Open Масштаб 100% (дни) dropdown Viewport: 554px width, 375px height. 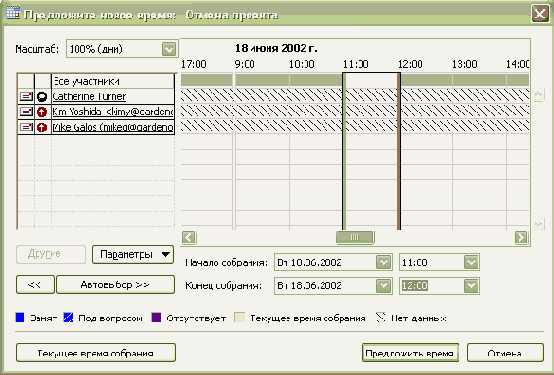pos(169,49)
